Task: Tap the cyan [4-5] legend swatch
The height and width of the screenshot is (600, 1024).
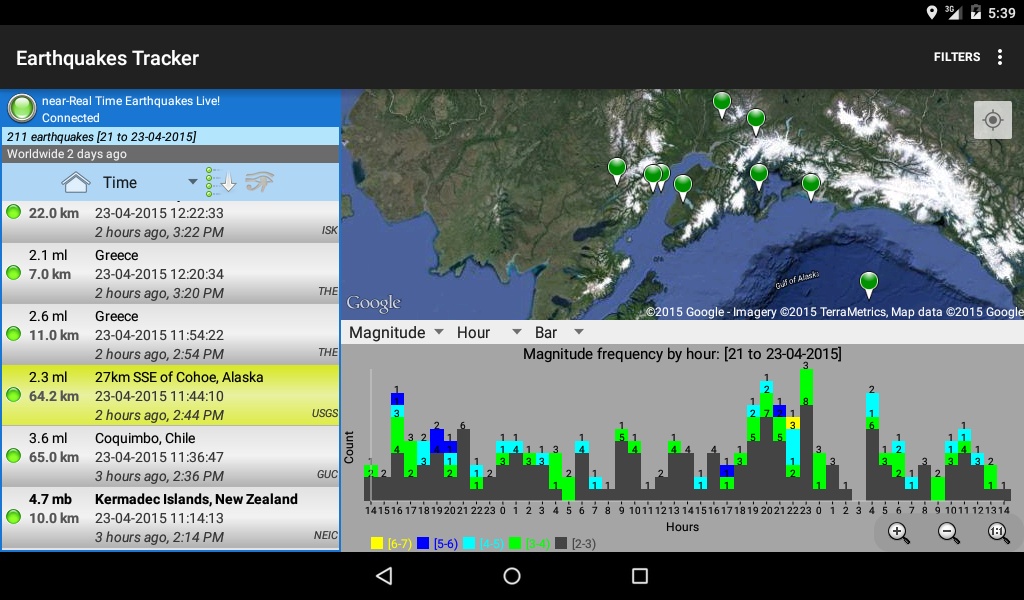Action: (x=469, y=543)
